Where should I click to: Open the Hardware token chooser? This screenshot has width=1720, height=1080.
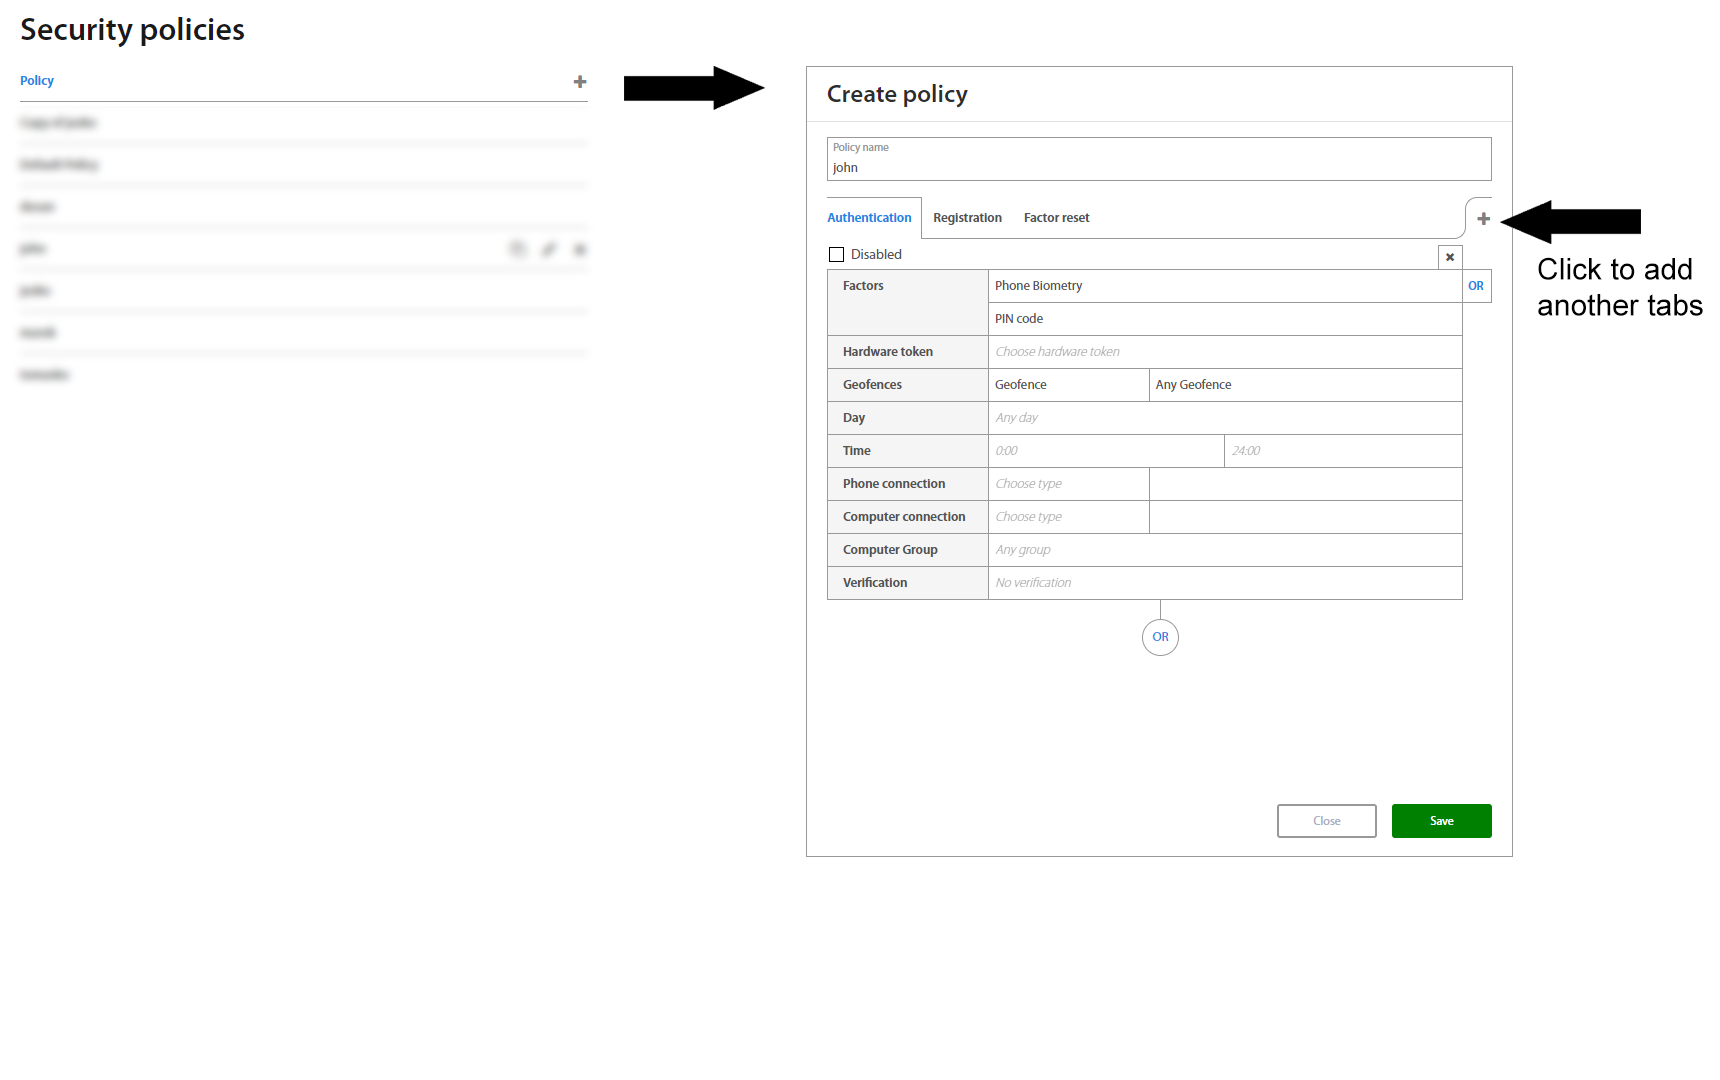pyautogui.click(x=1224, y=352)
